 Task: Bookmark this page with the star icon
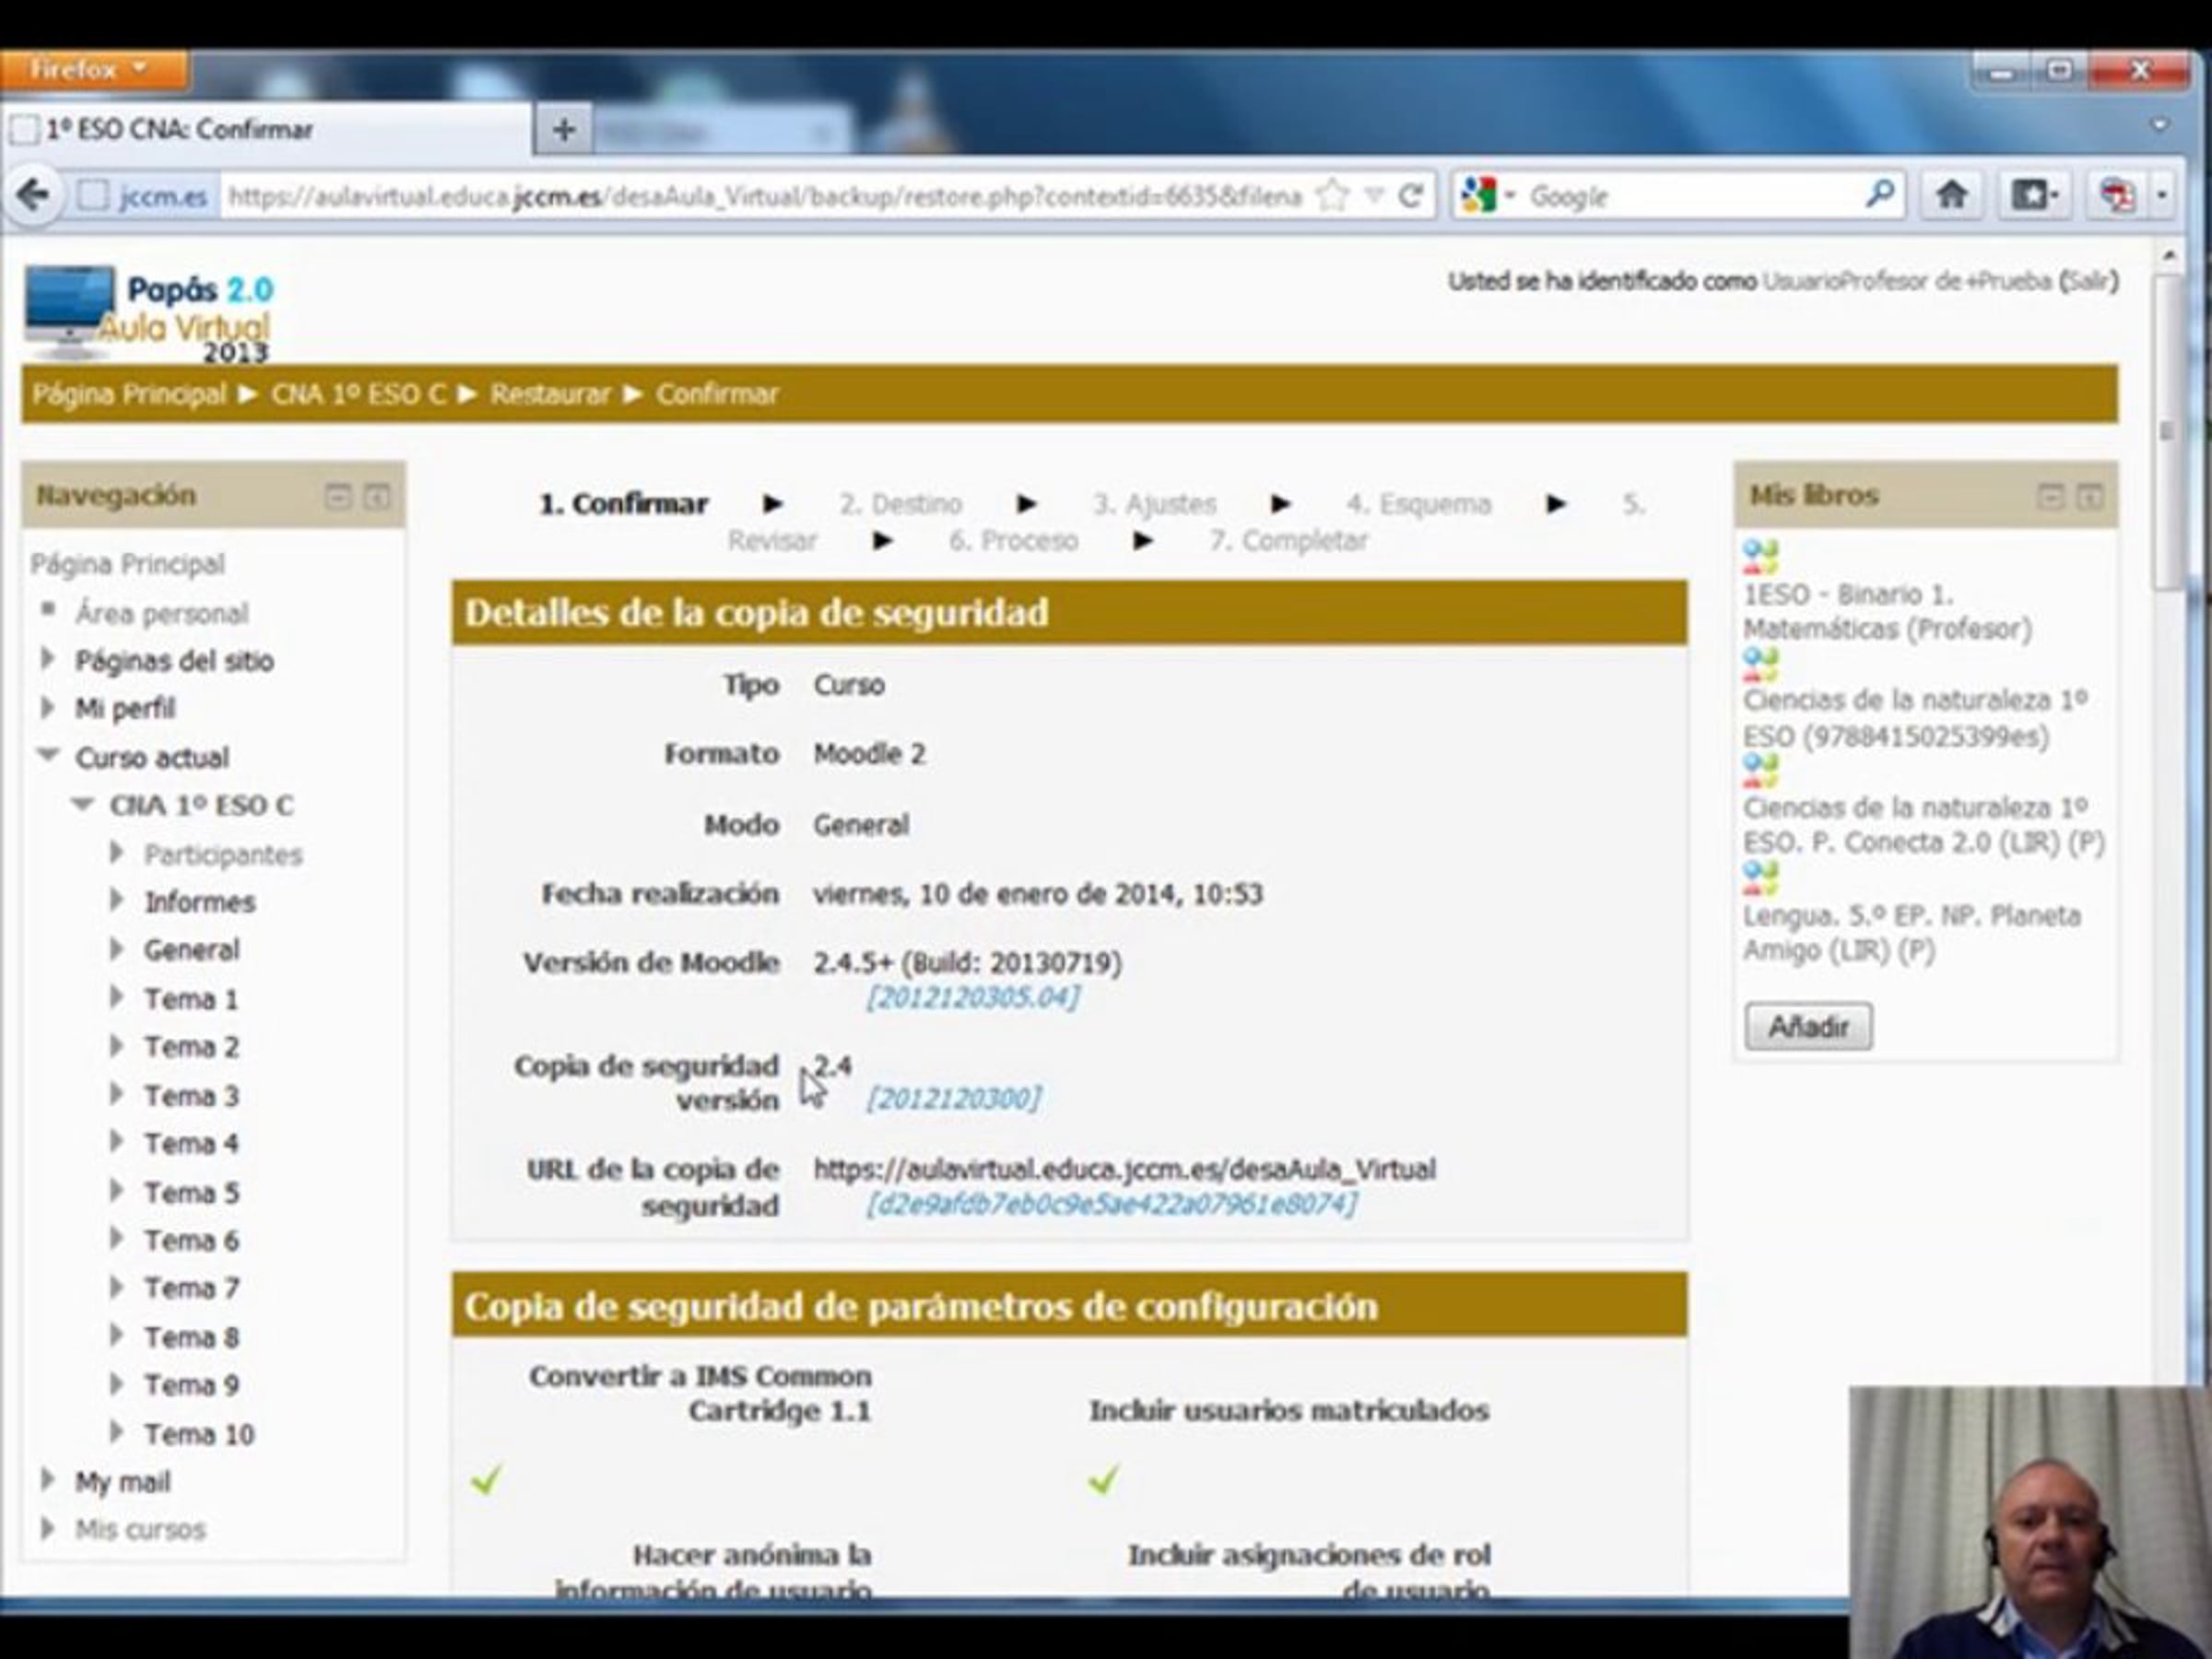click(1332, 195)
